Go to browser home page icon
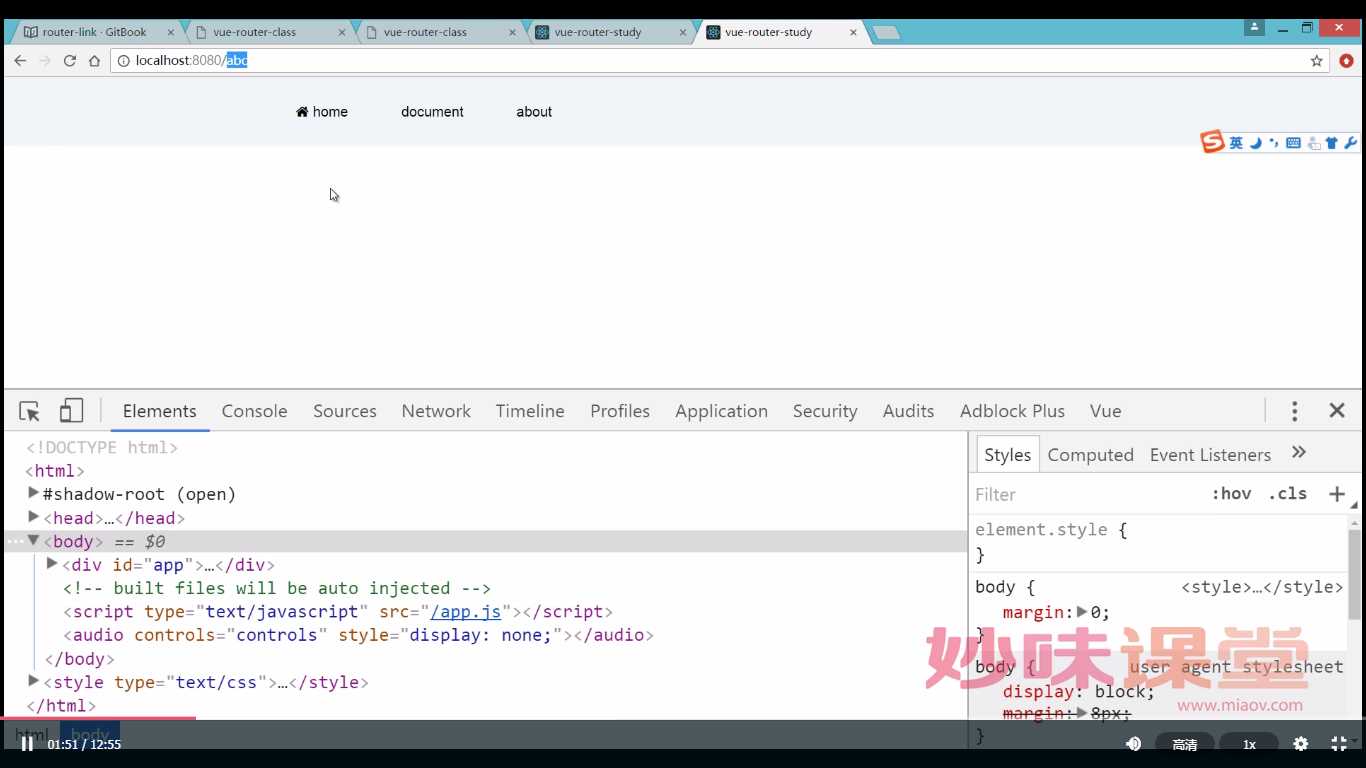 pos(94,61)
